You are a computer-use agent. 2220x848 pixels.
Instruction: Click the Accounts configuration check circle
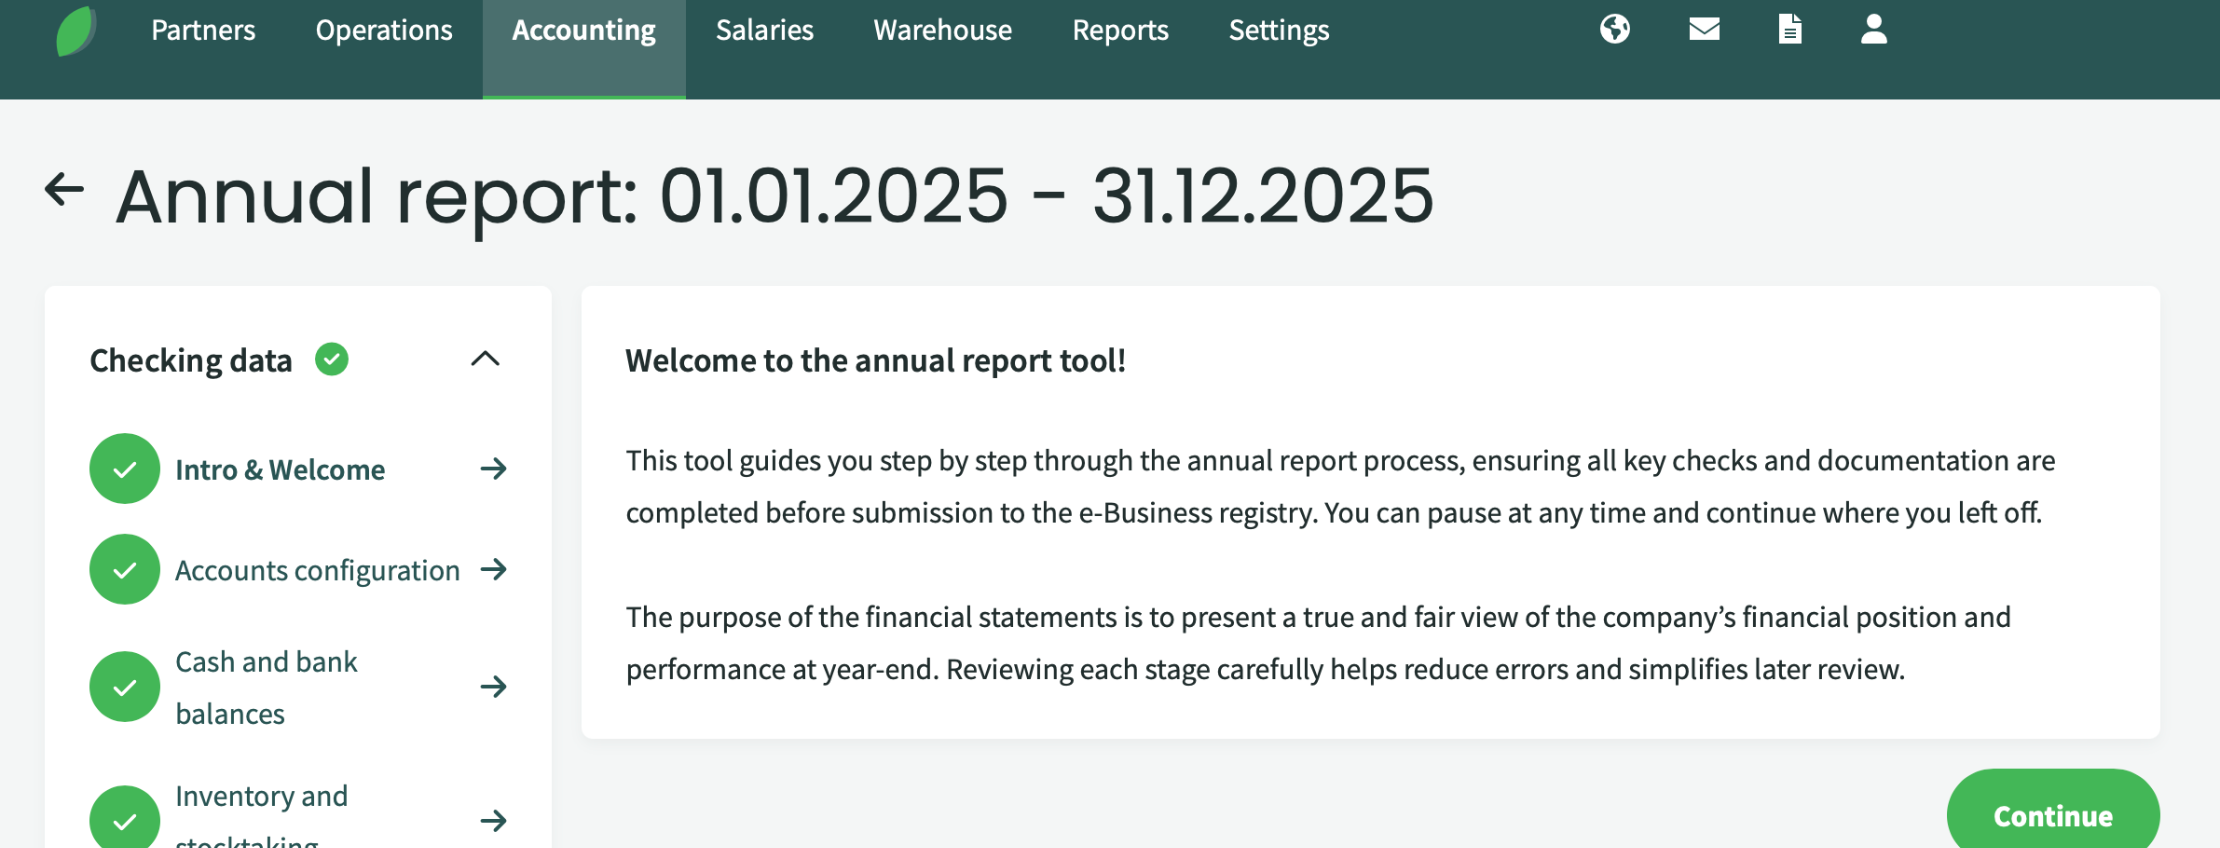(125, 569)
